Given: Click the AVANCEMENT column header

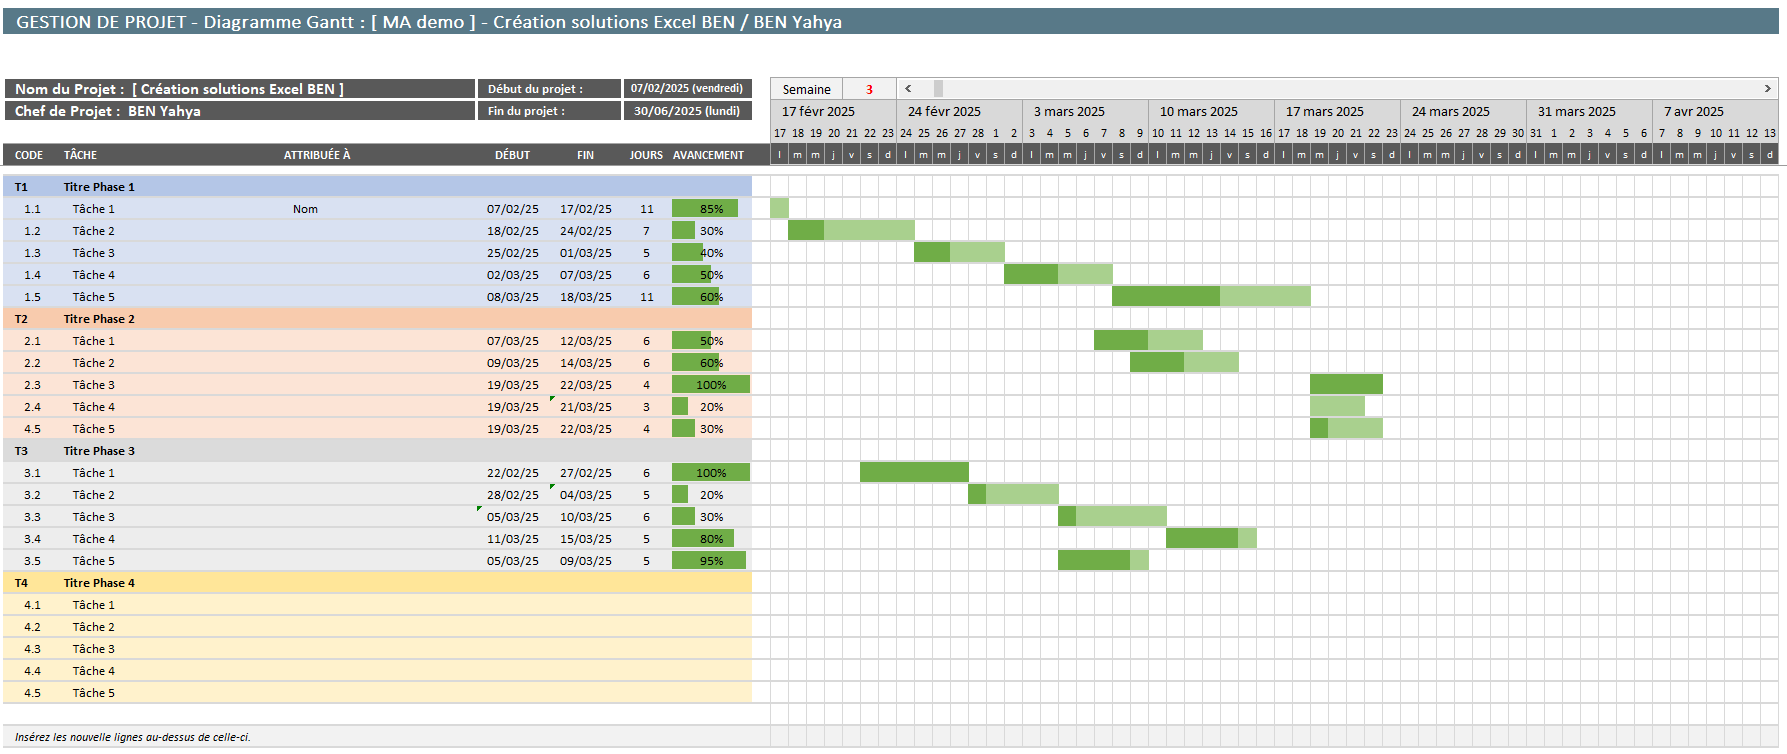Looking at the screenshot, I should click(x=708, y=155).
